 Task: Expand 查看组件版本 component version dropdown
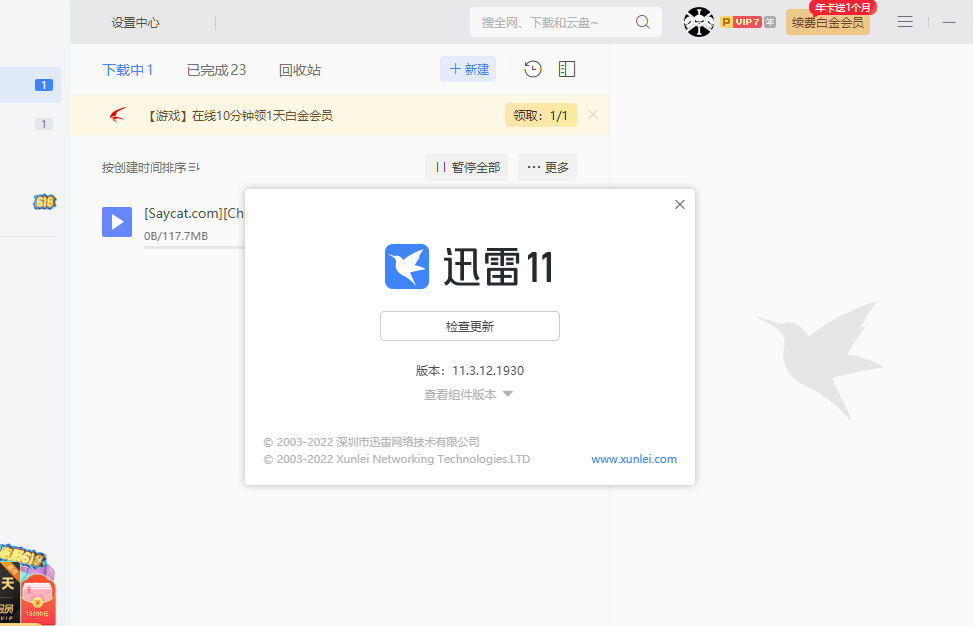pyautogui.click(x=470, y=394)
